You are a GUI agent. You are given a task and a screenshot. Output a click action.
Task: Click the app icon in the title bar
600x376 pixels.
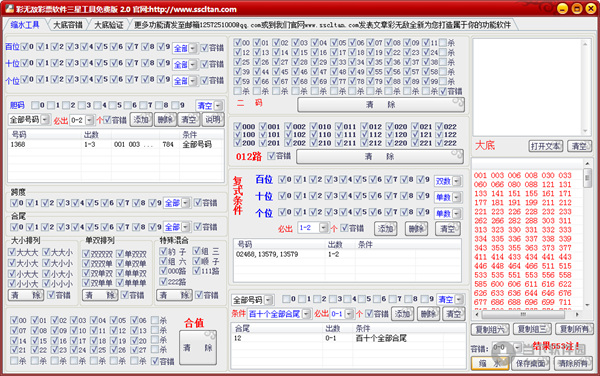click(x=9, y=8)
